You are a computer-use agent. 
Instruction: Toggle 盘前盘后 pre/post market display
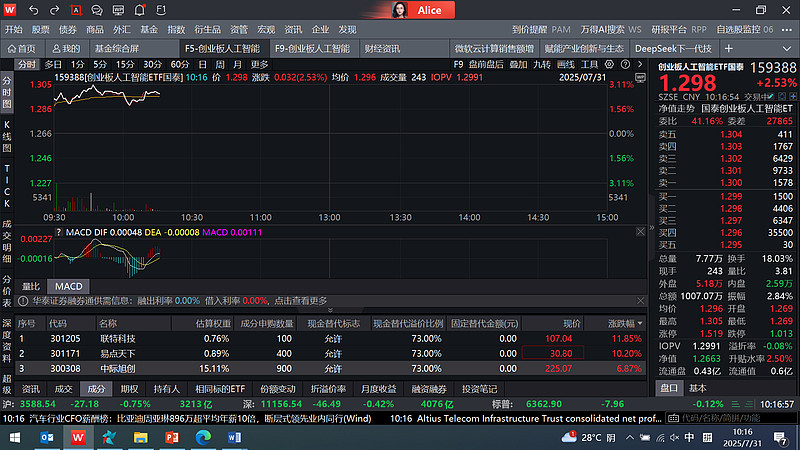(486, 64)
